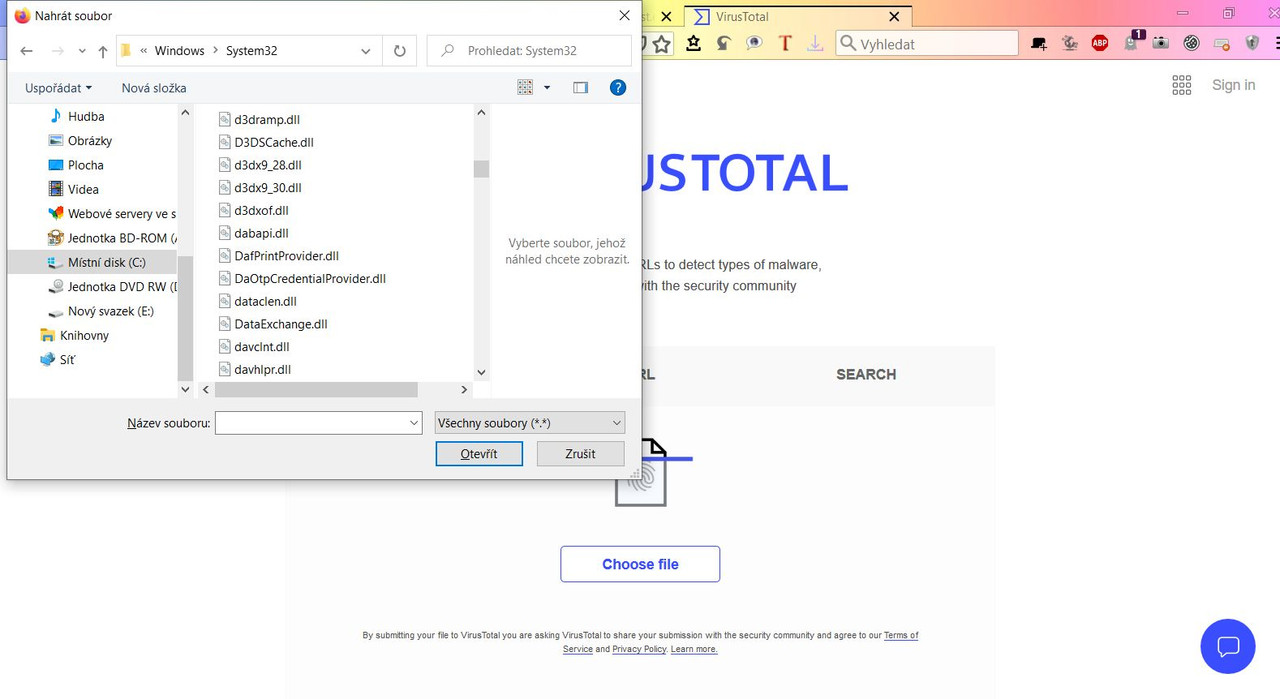Click the round cookie extension icon
Screen dimensions: 1280x699
[1191, 43]
